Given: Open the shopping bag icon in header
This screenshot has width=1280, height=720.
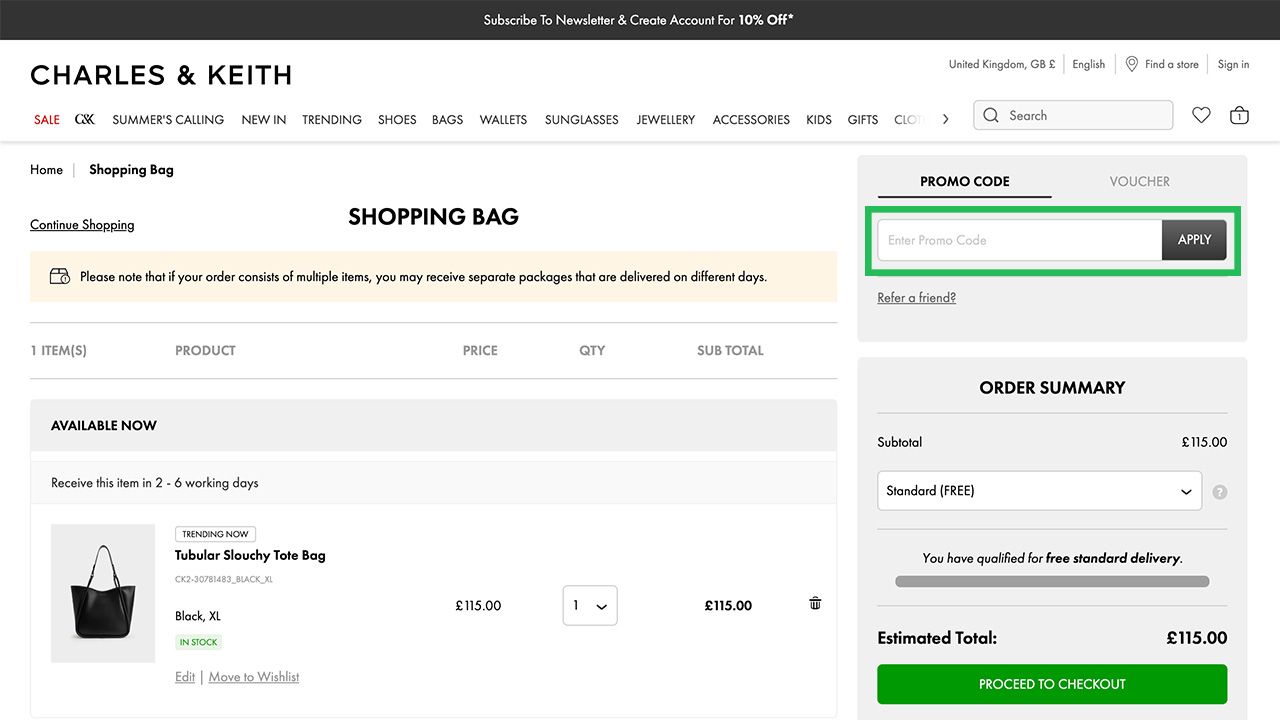Looking at the screenshot, I should point(1239,115).
